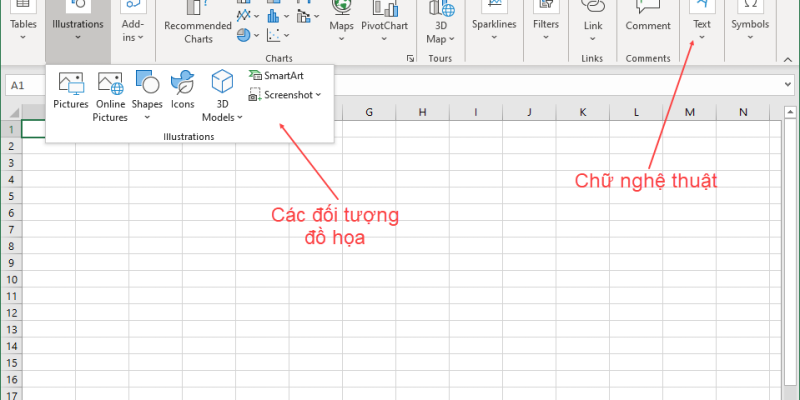Insert Pictures from the Illustrations panel
The image size is (800, 400).
[71, 91]
